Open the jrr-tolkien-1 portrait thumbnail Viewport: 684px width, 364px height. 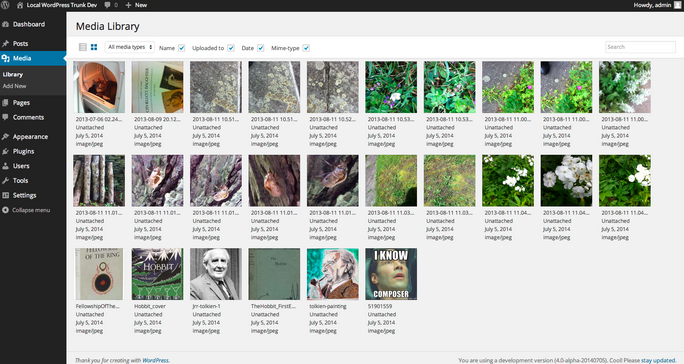tap(216, 274)
